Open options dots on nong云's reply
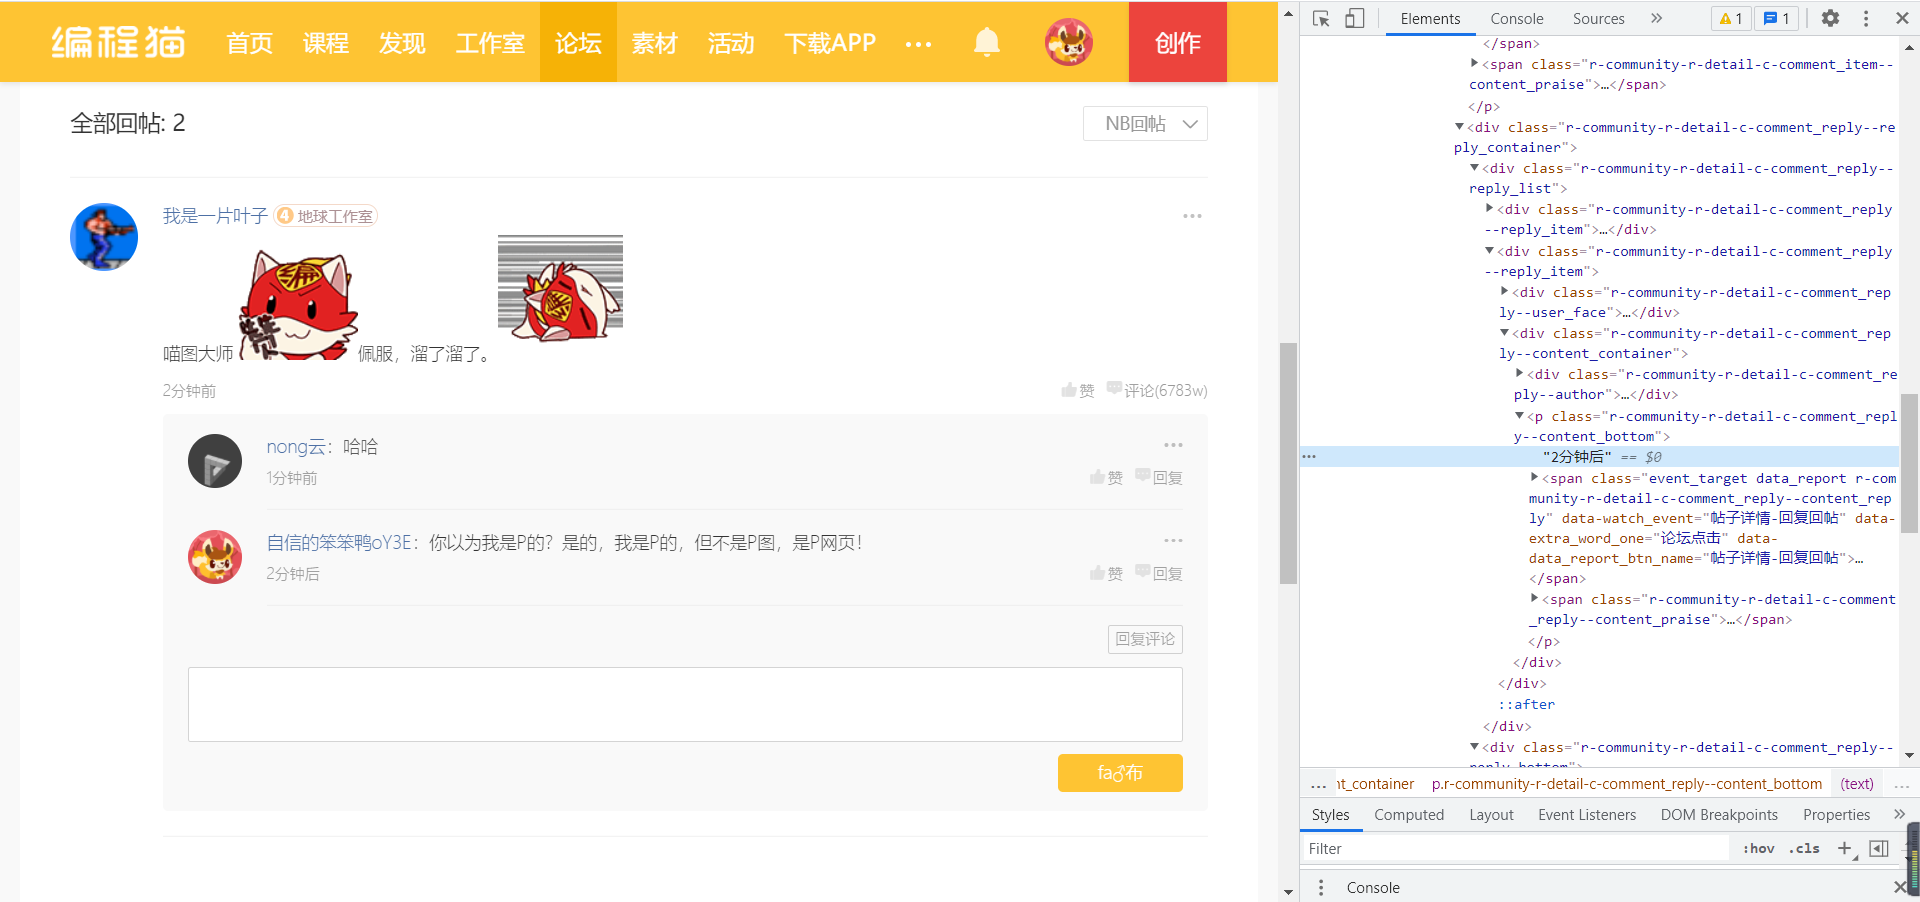 [1173, 445]
